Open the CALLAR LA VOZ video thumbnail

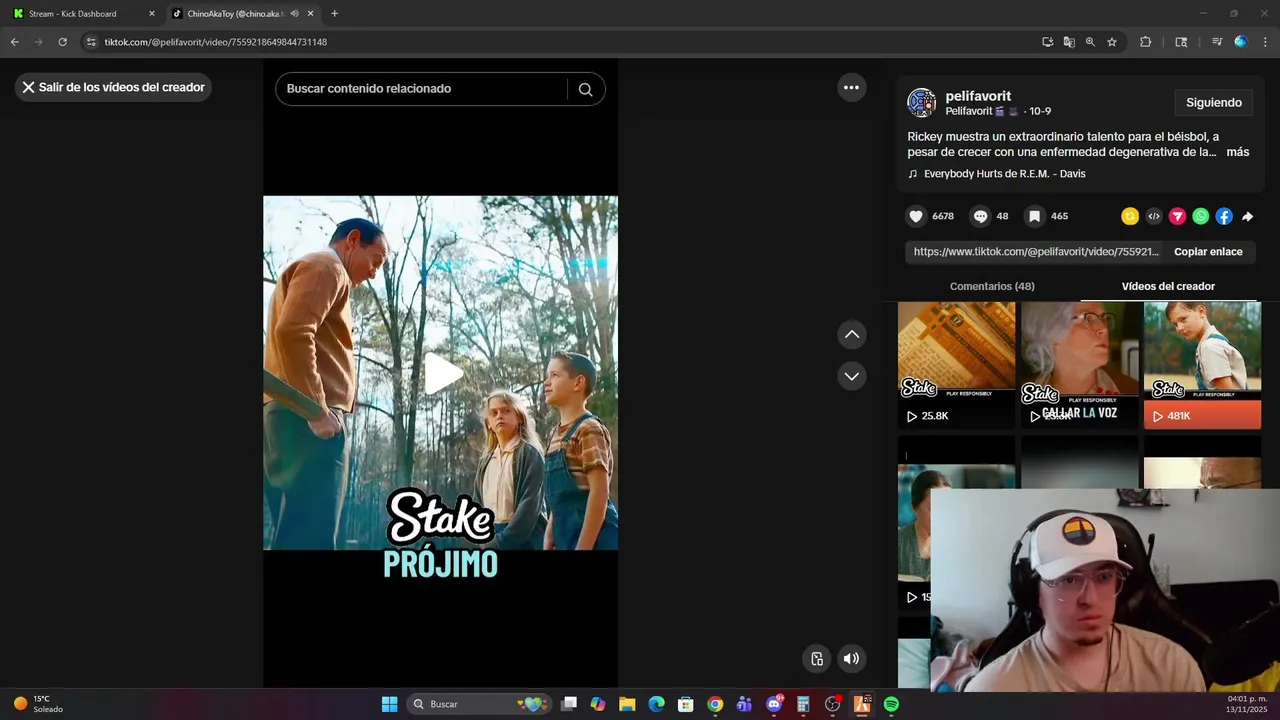pyautogui.click(x=1079, y=365)
